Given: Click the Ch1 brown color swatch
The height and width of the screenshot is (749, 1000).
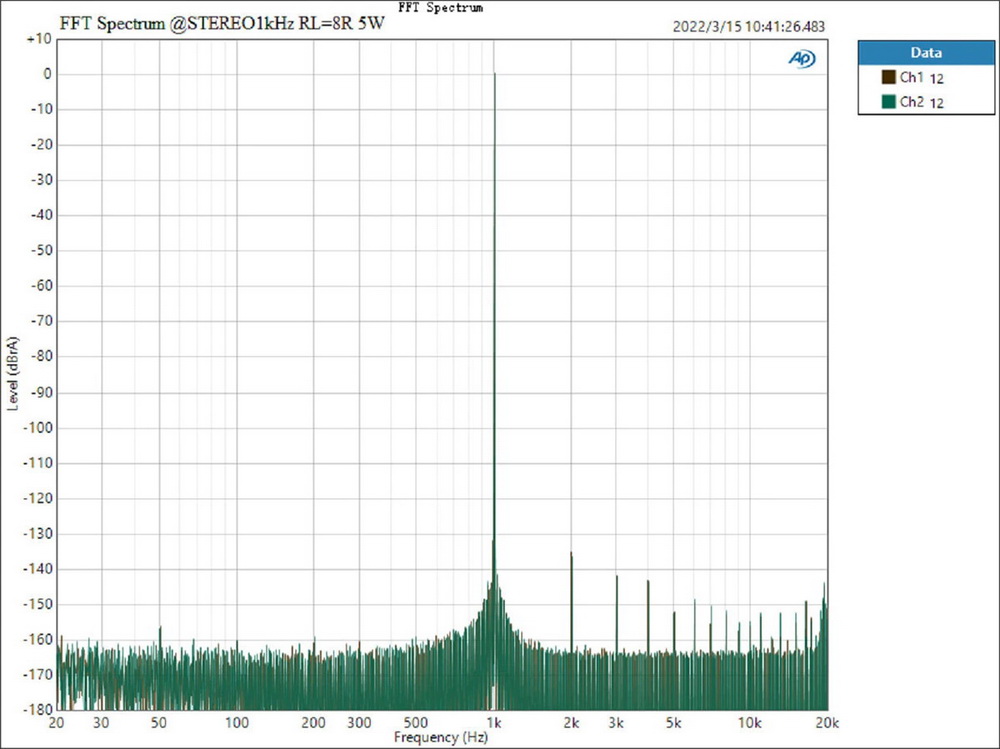Looking at the screenshot, I should click(x=887, y=77).
